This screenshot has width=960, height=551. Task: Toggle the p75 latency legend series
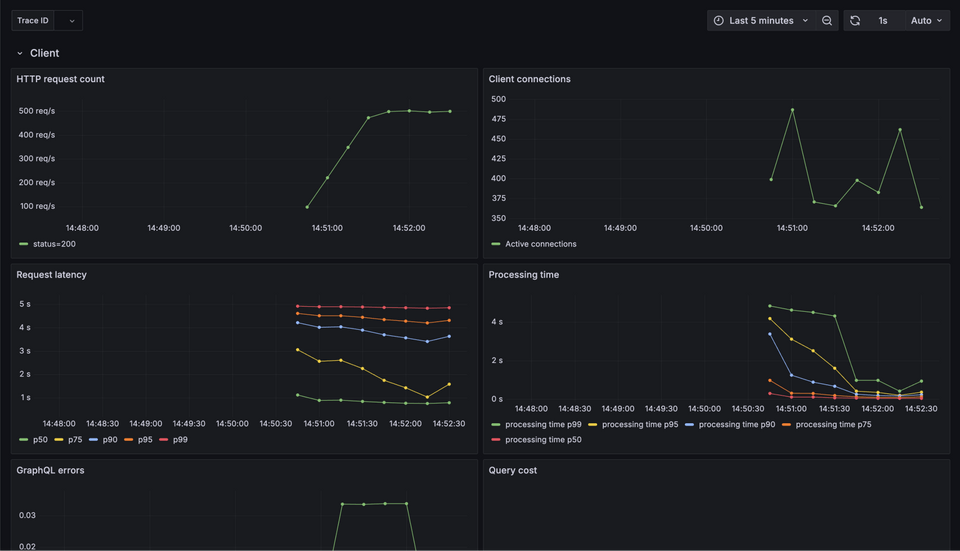pos(75,440)
